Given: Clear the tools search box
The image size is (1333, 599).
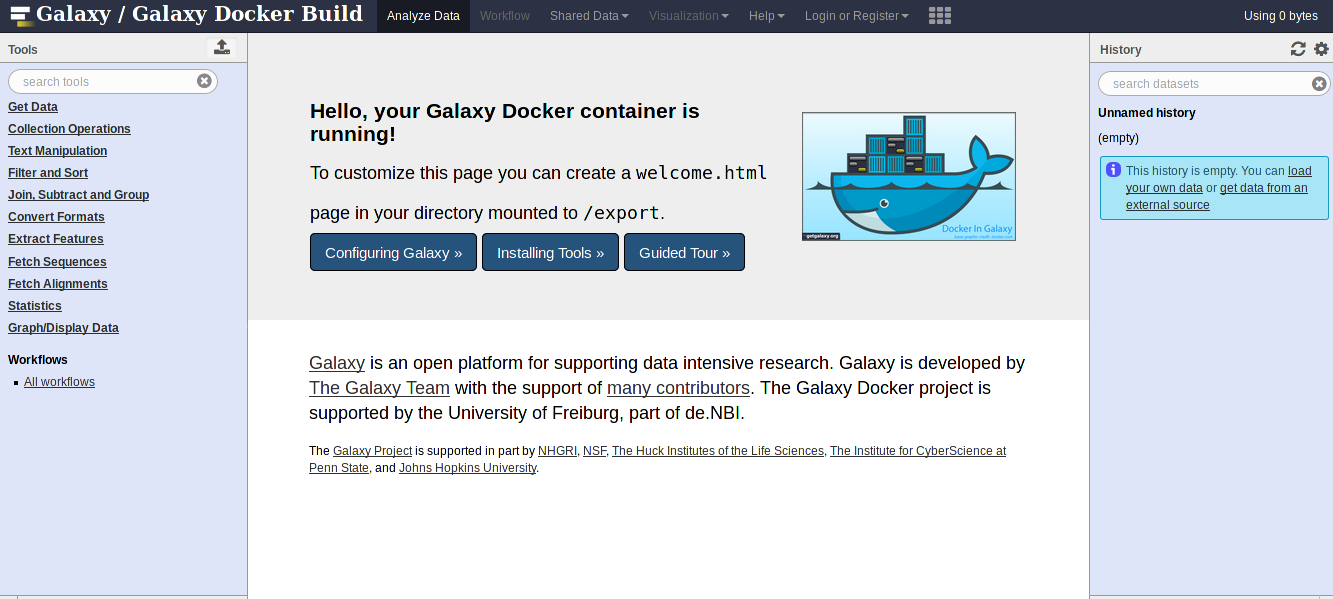Looking at the screenshot, I should tap(204, 81).
